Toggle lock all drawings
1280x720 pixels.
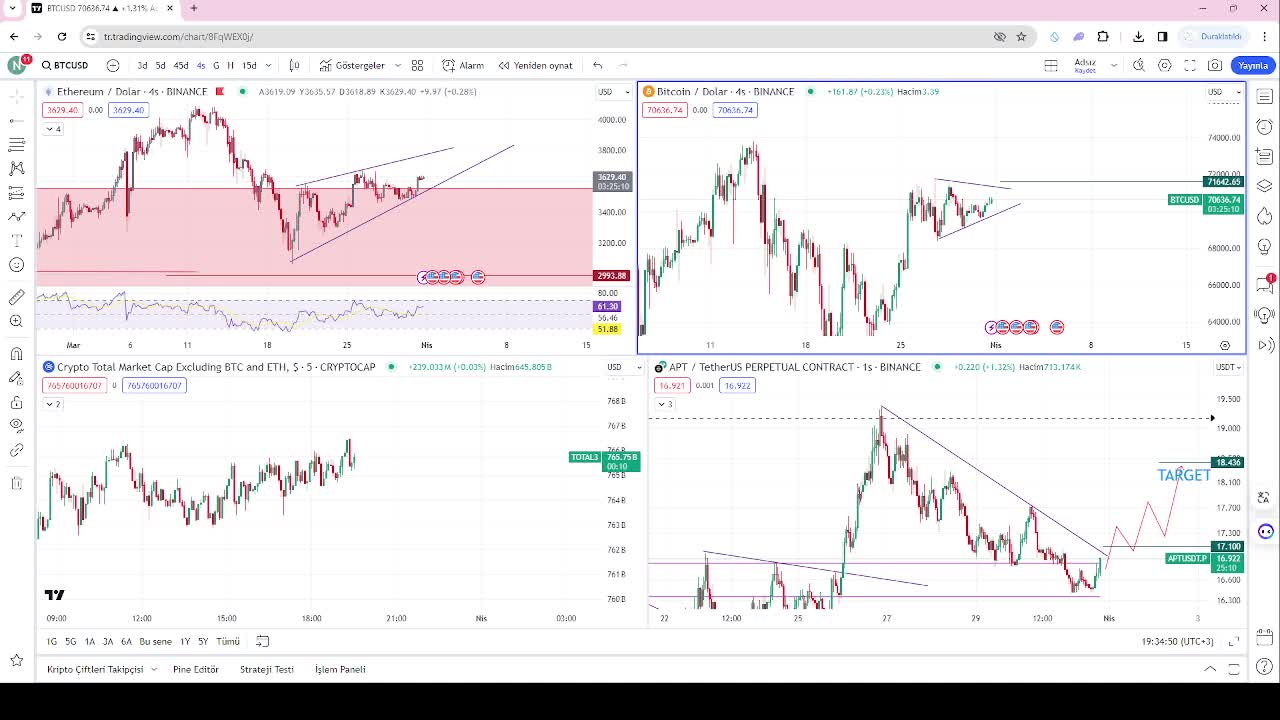tap(16, 402)
